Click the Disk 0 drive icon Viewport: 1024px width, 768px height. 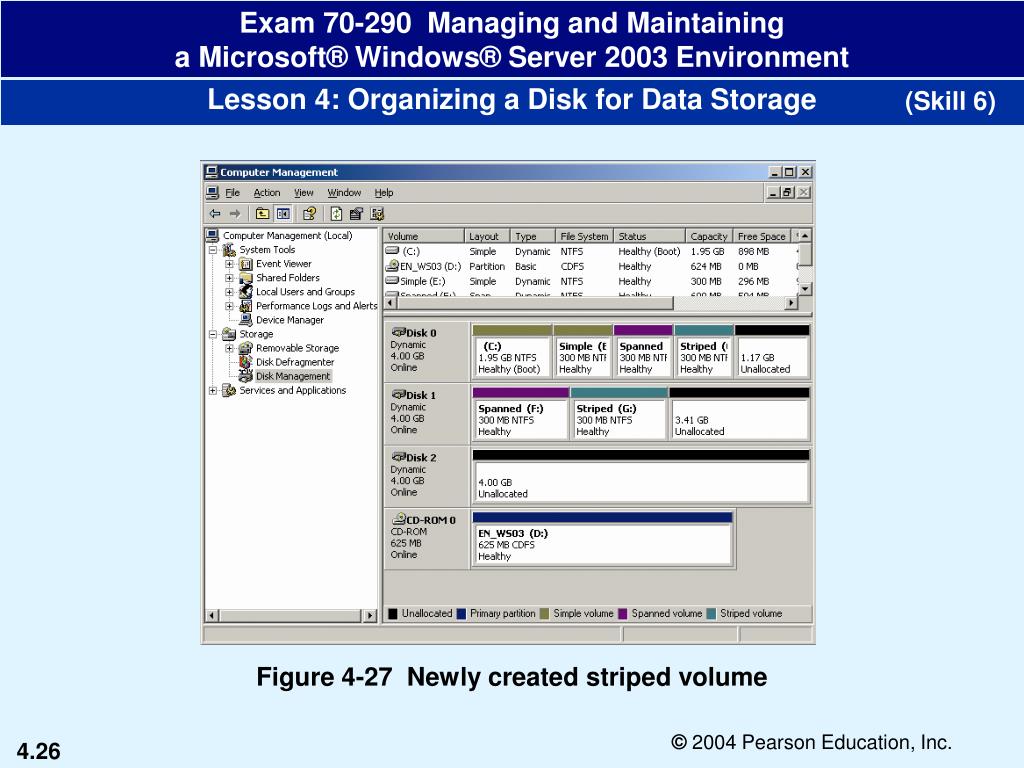click(x=398, y=332)
